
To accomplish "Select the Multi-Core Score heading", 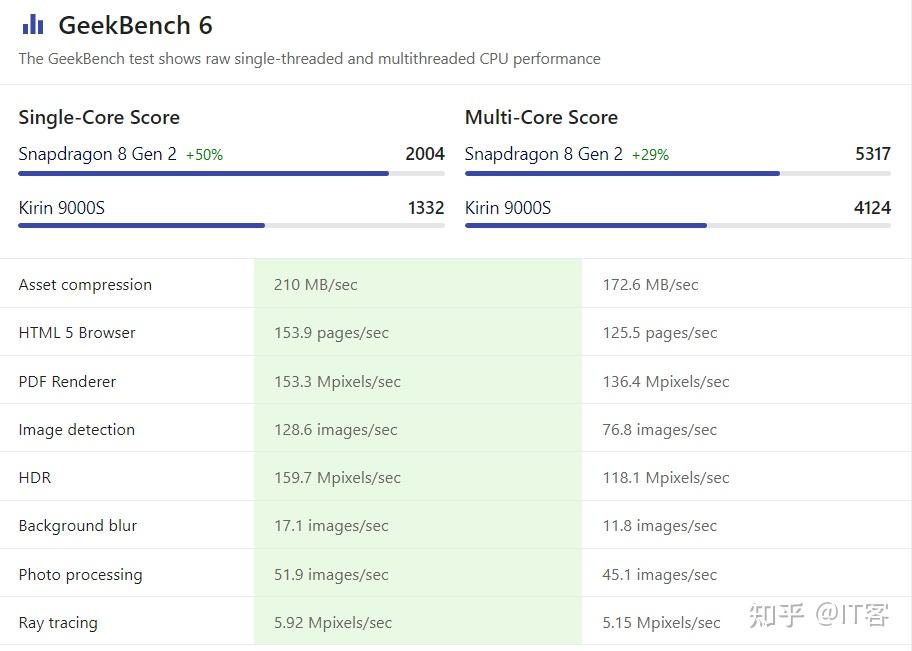I will pyautogui.click(x=541, y=117).
